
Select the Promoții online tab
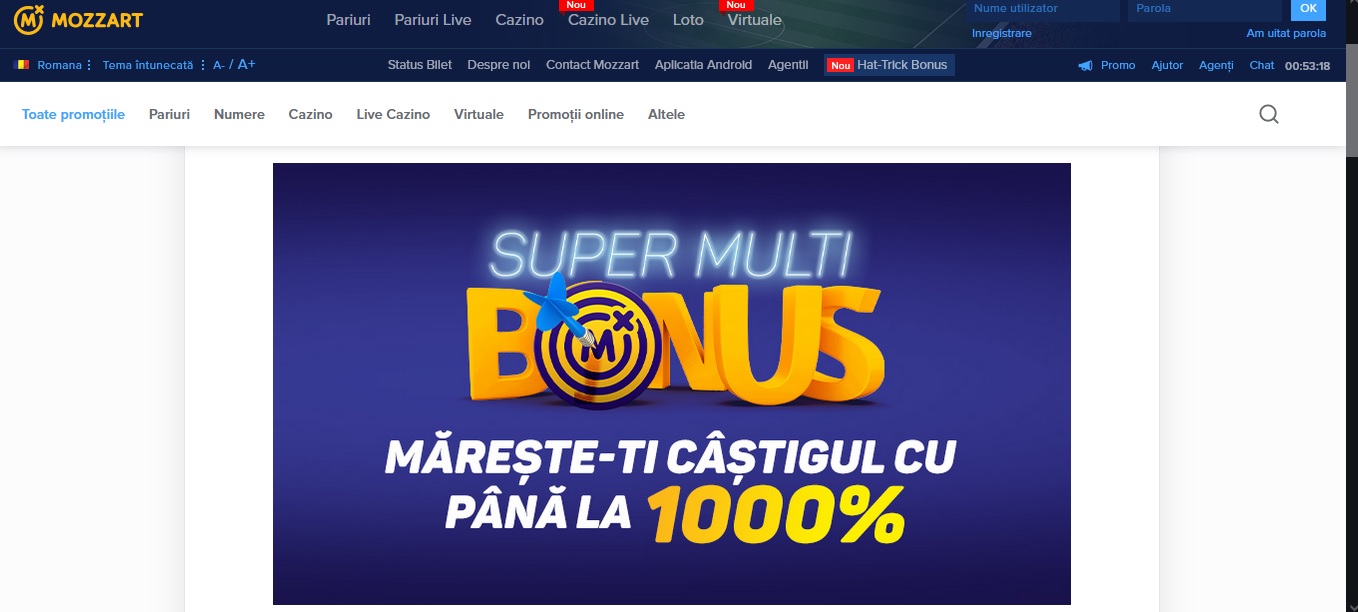pyautogui.click(x=576, y=114)
